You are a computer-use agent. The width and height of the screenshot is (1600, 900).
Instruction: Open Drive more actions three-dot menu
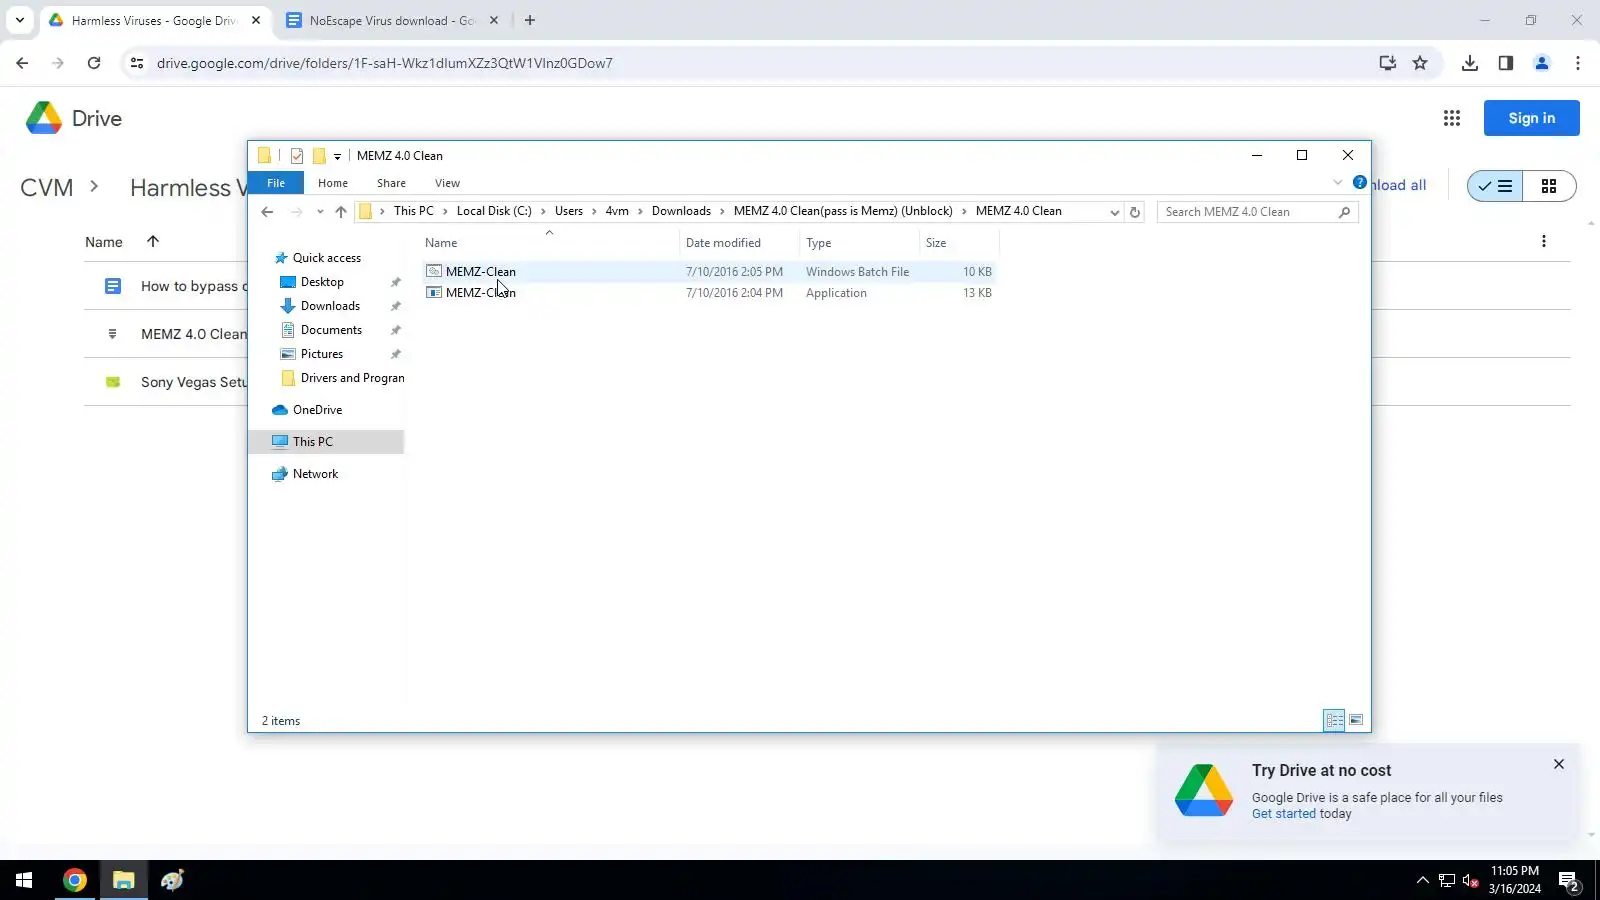click(1544, 241)
